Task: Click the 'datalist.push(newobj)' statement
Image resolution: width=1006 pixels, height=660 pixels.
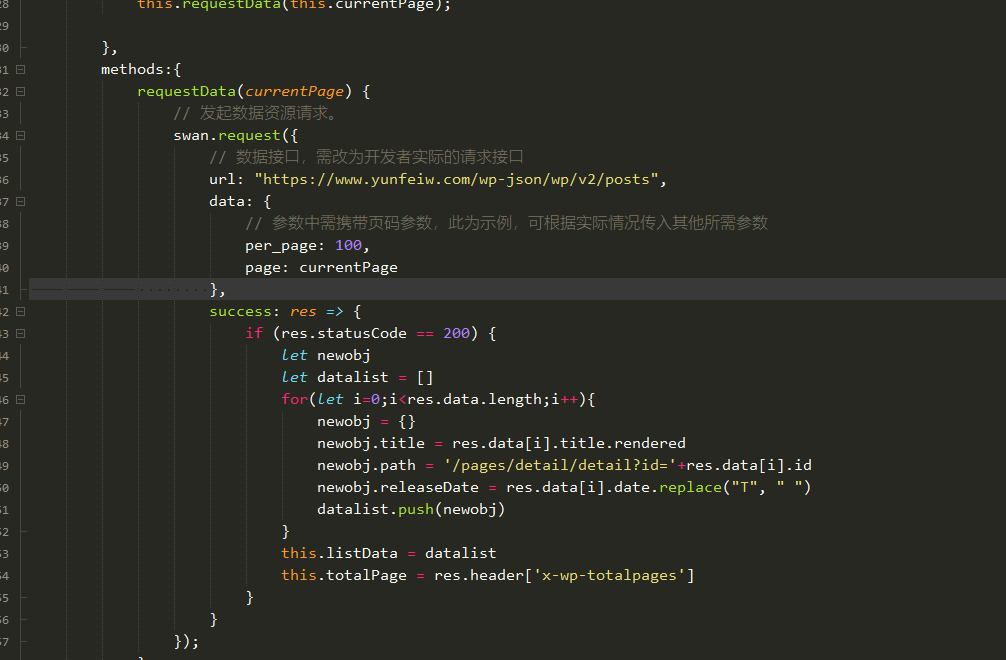Action: coord(411,509)
